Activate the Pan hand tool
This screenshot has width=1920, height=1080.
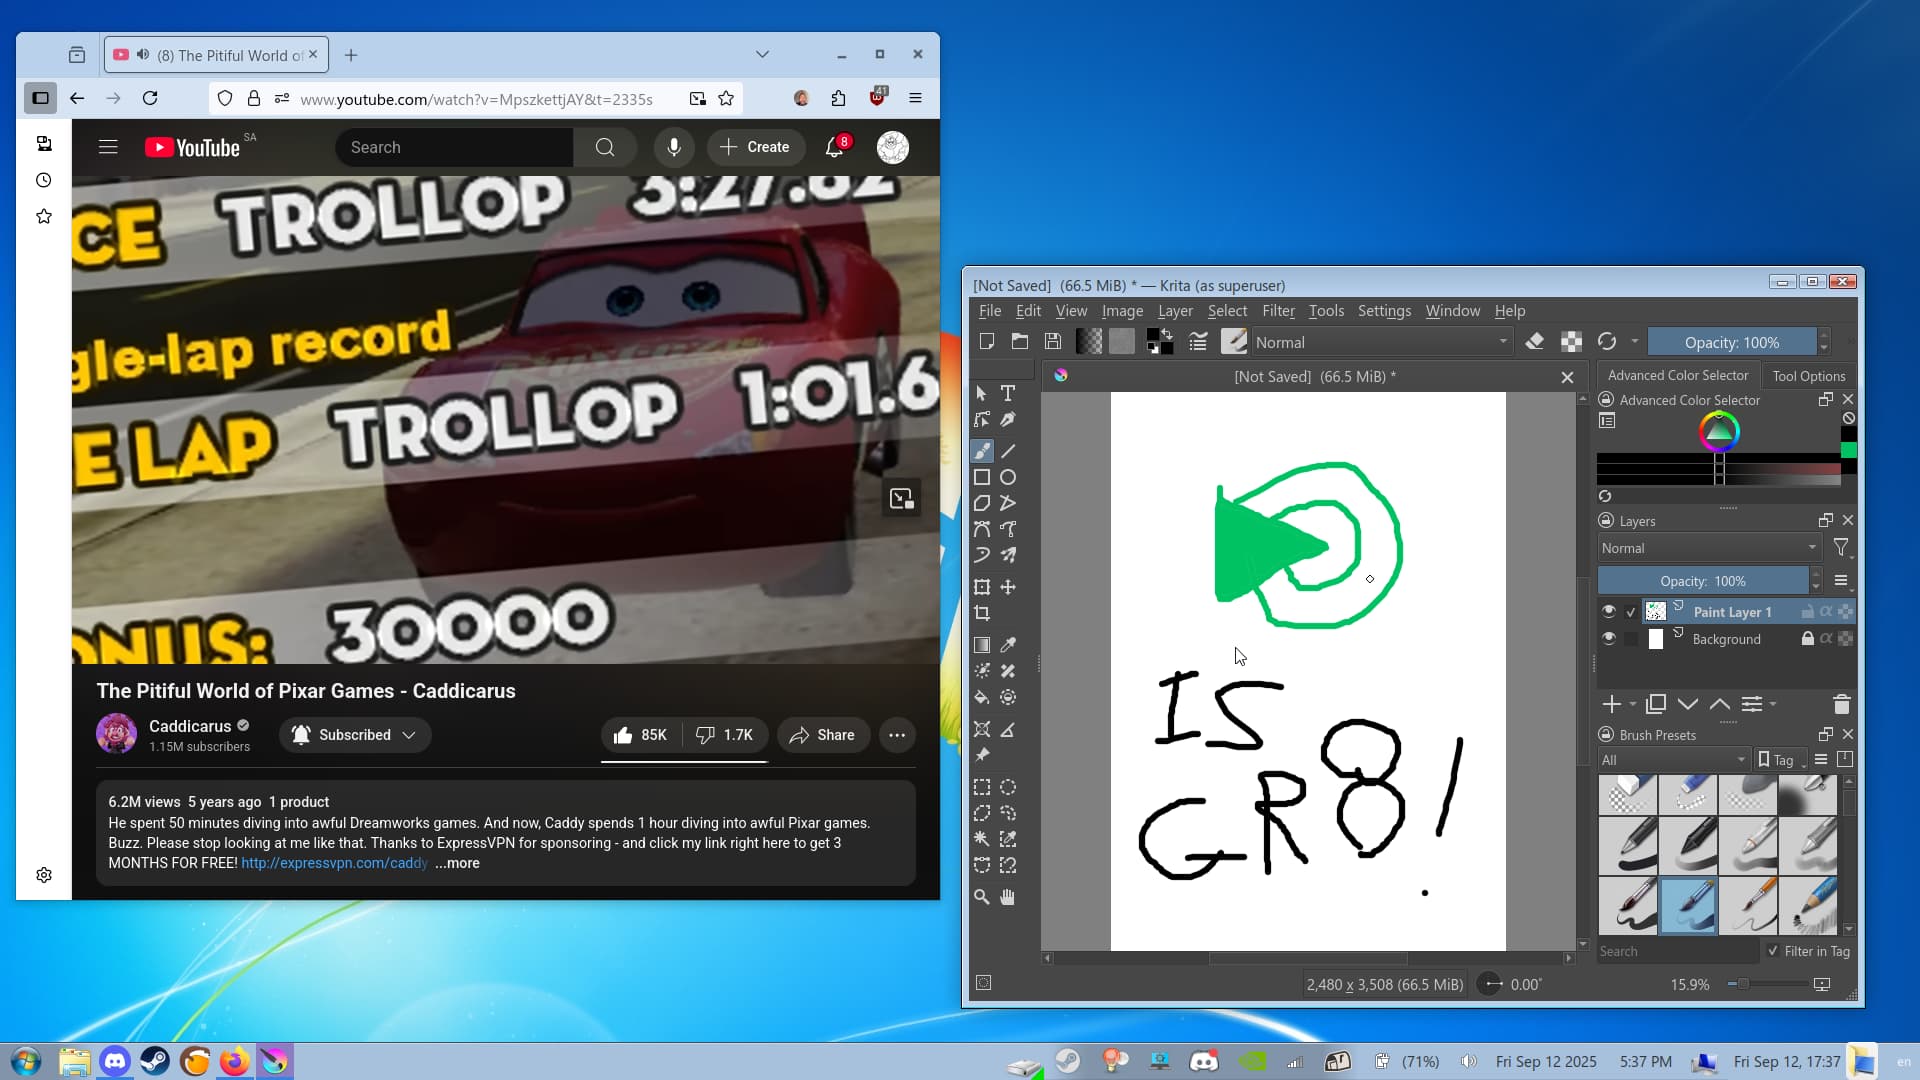[x=1008, y=897]
